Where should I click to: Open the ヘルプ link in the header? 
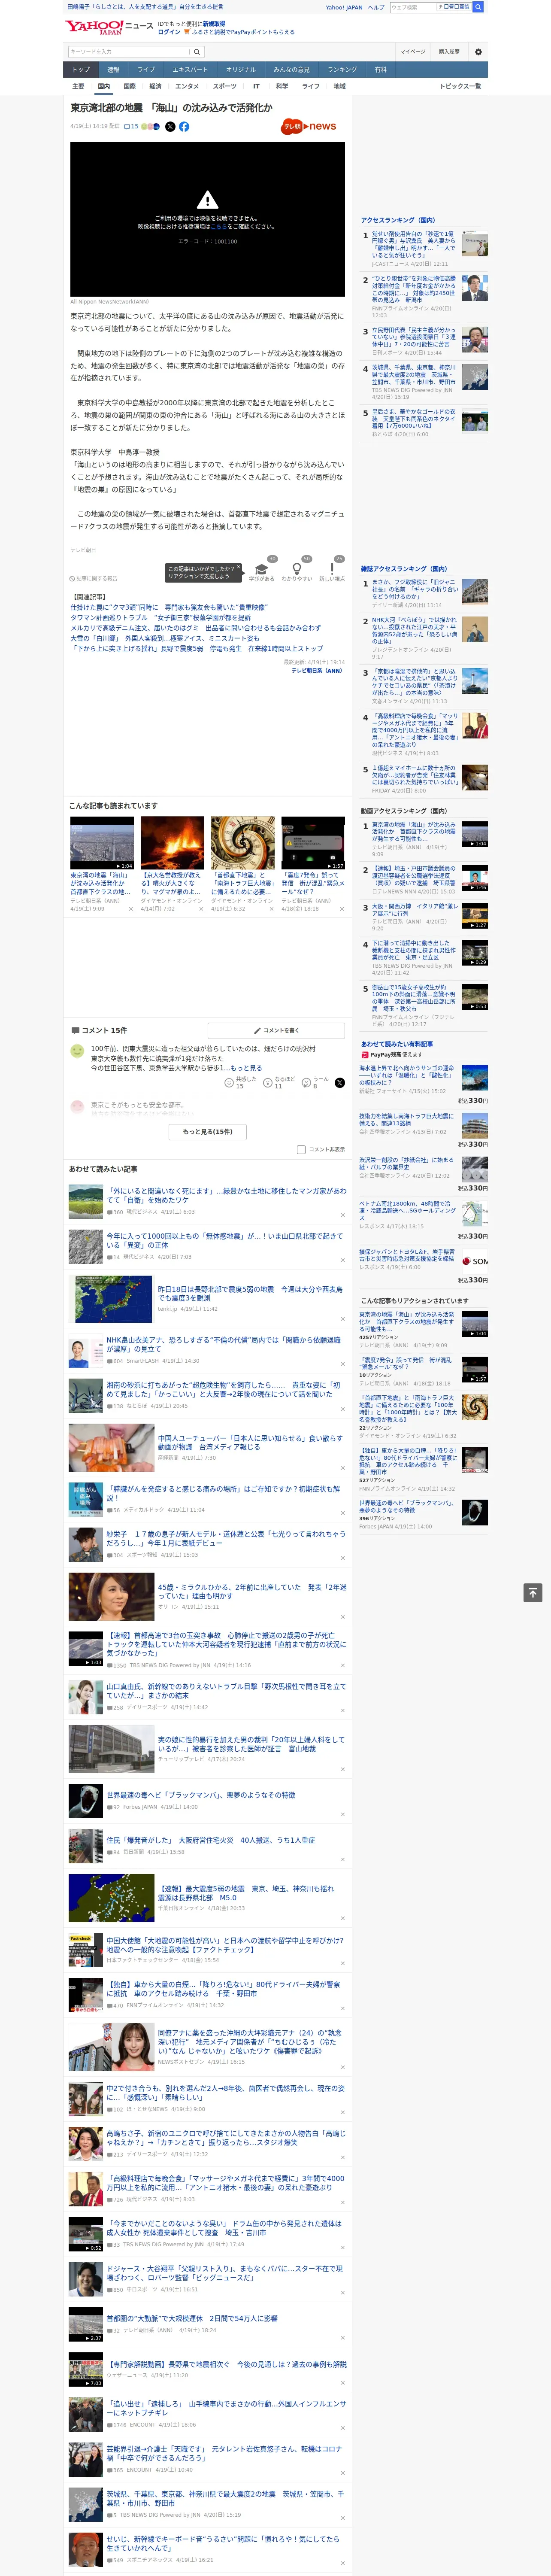click(376, 7)
